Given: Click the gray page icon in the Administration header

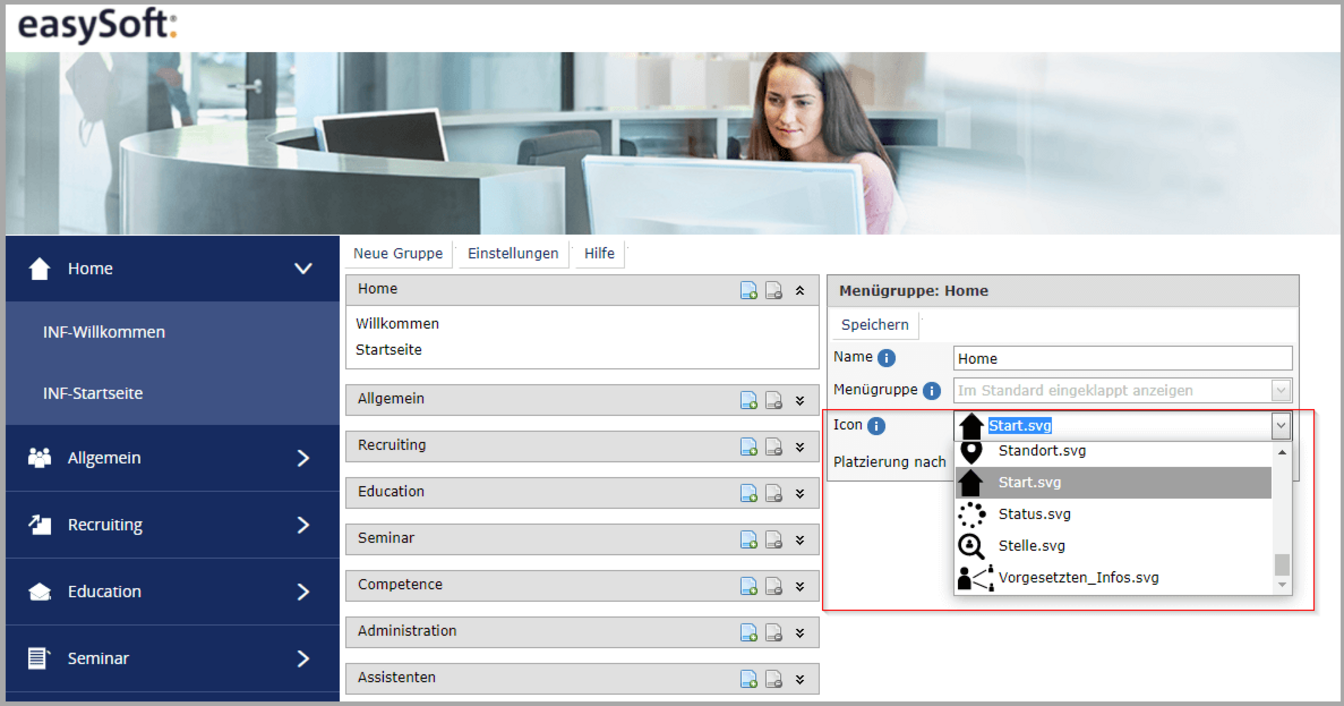Looking at the screenshot, I should 773,633.
